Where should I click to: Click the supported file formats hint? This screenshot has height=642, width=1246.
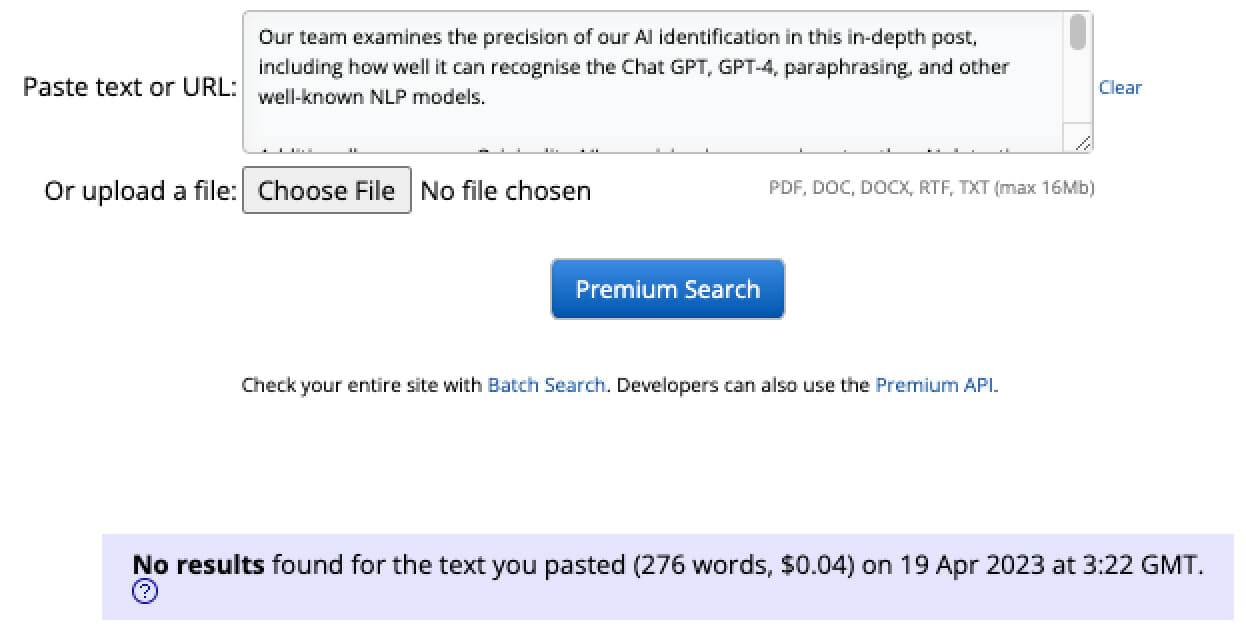tap(931, 188)
